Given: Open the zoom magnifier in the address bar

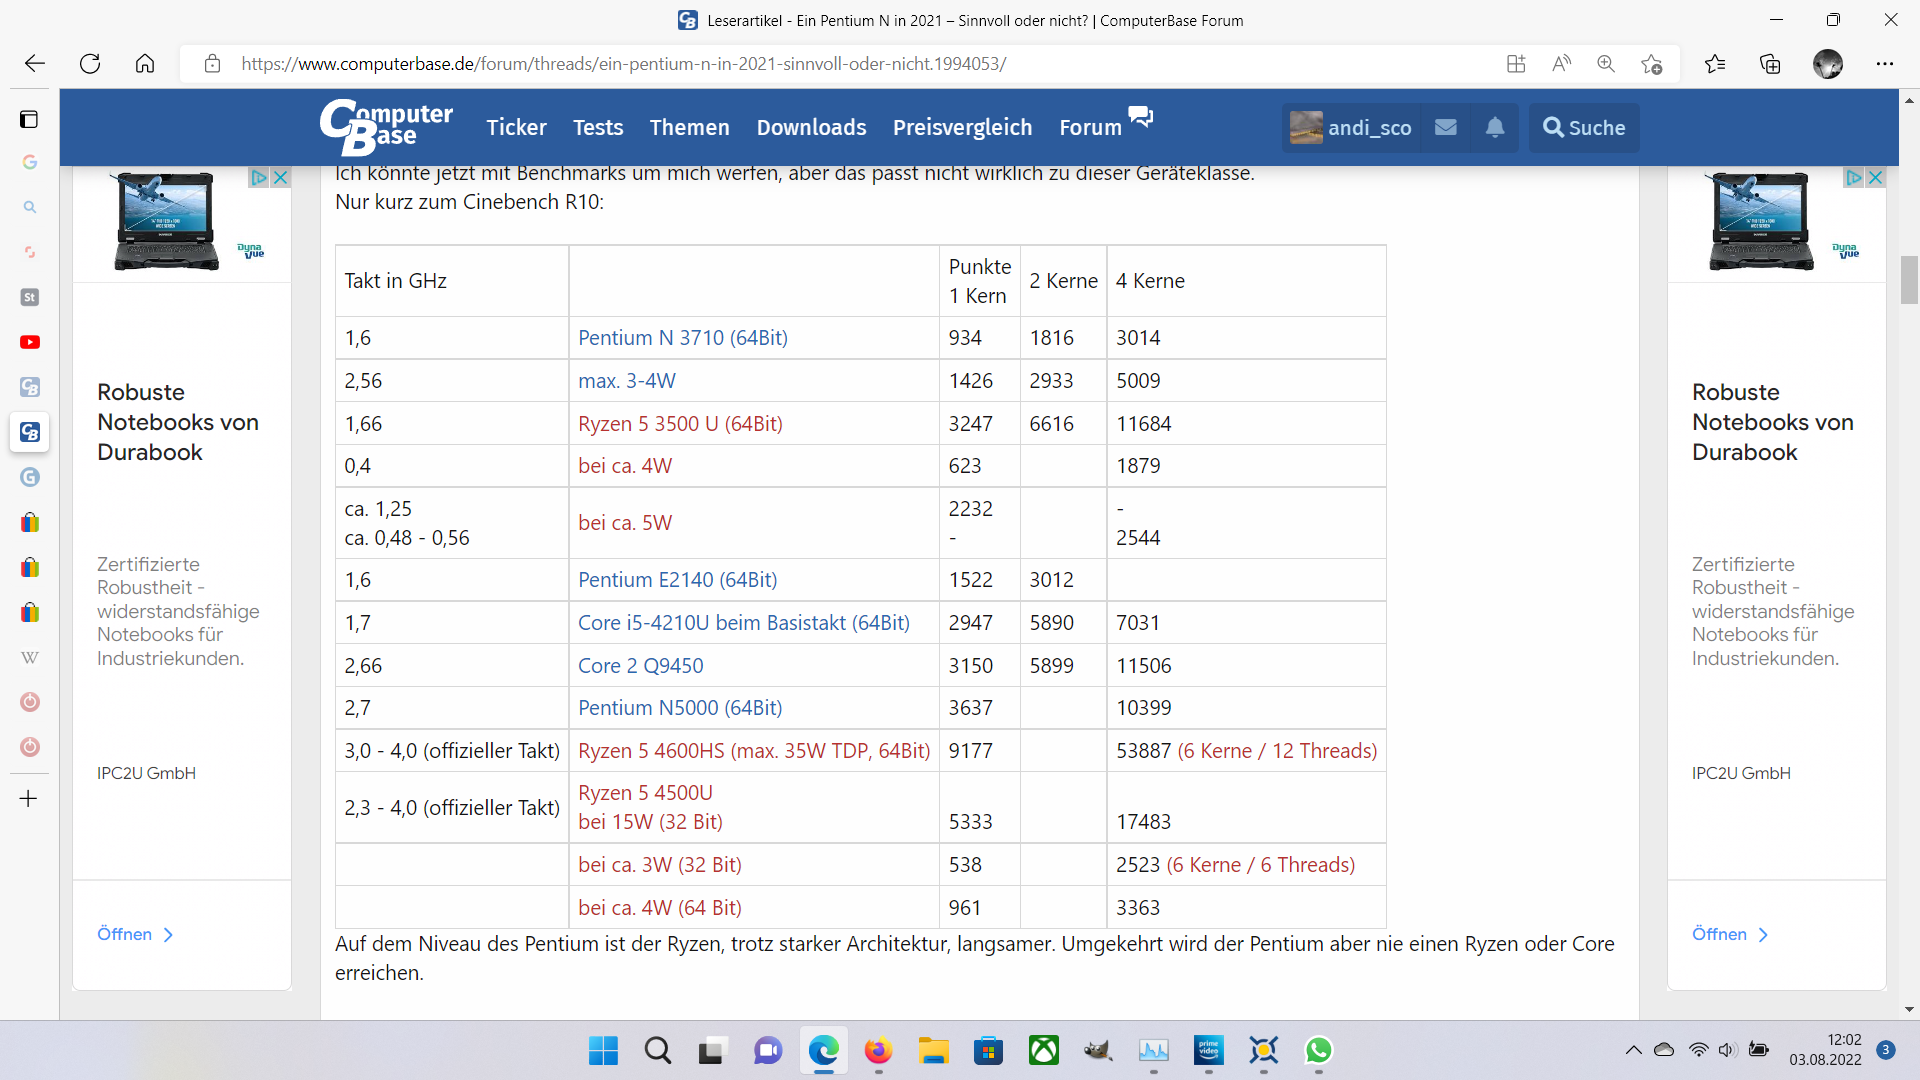Looking at the screenshot, I should pos(1606,64).
